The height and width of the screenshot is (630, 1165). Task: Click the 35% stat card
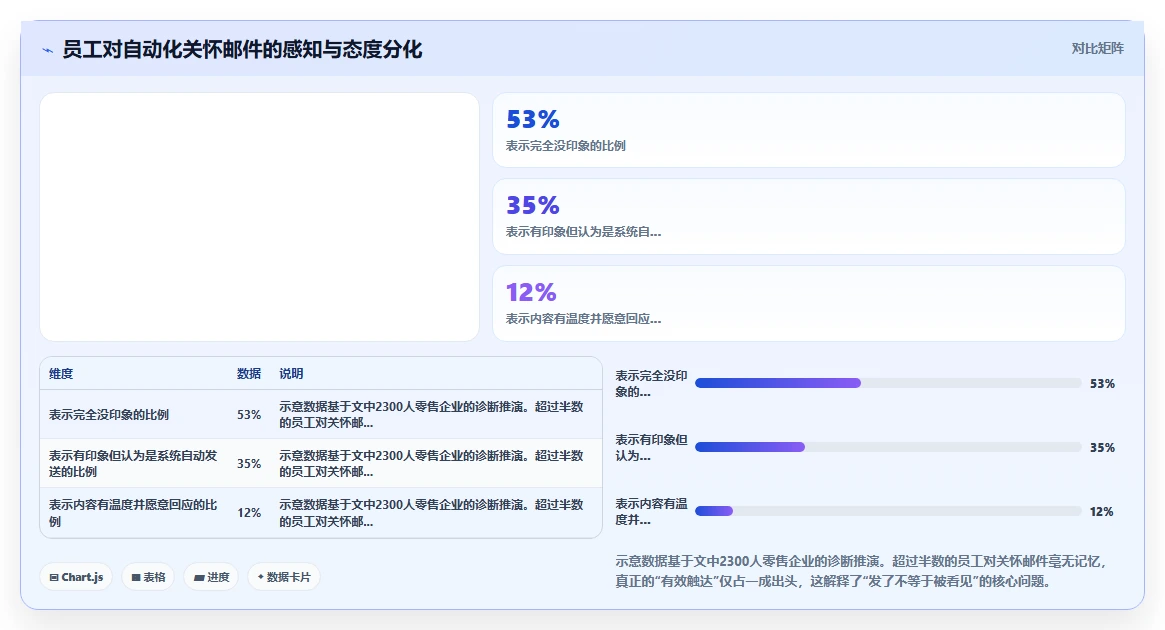tap(808, 217)
